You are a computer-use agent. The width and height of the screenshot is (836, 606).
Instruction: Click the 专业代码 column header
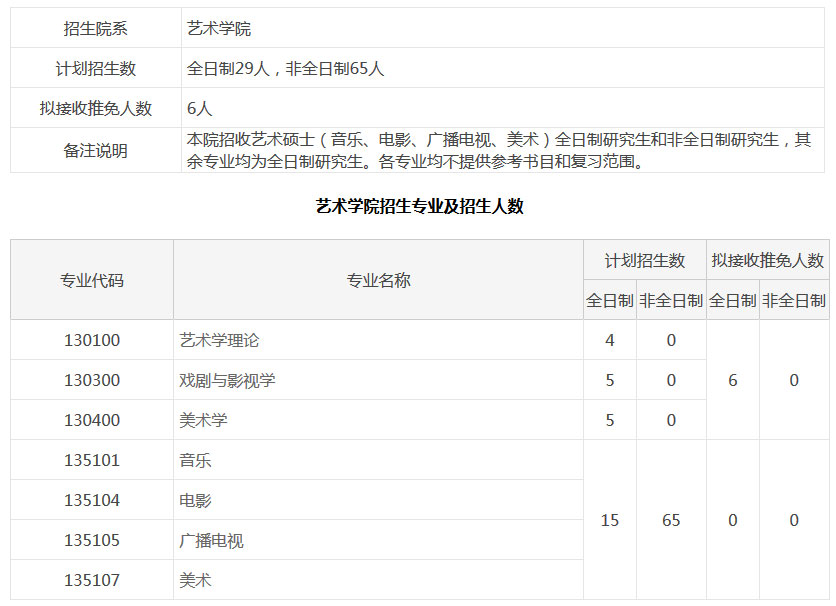tap(92, 280)
